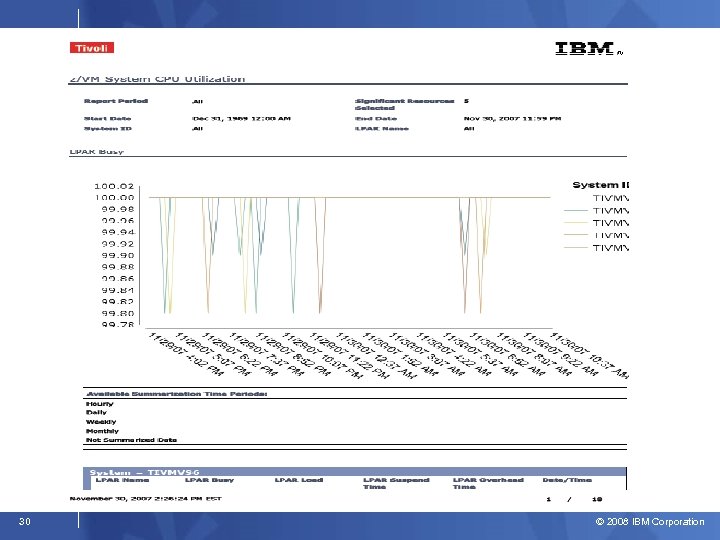Screen dimensions: 720x540
Task: Click the 11/29/07 4:02 PM axis label
Action: coord(186,354)
